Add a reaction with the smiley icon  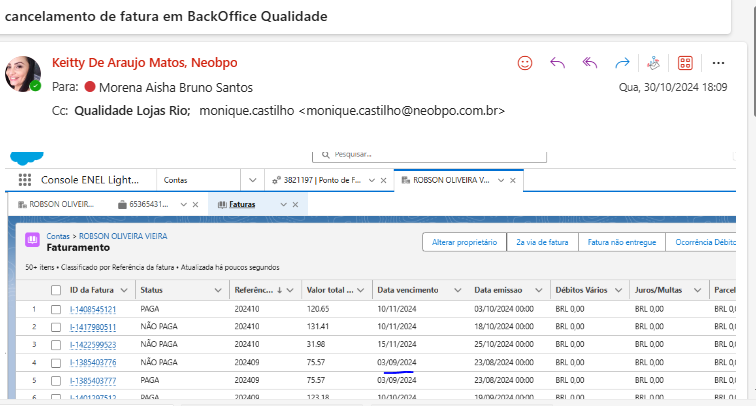tap(525, 63)
